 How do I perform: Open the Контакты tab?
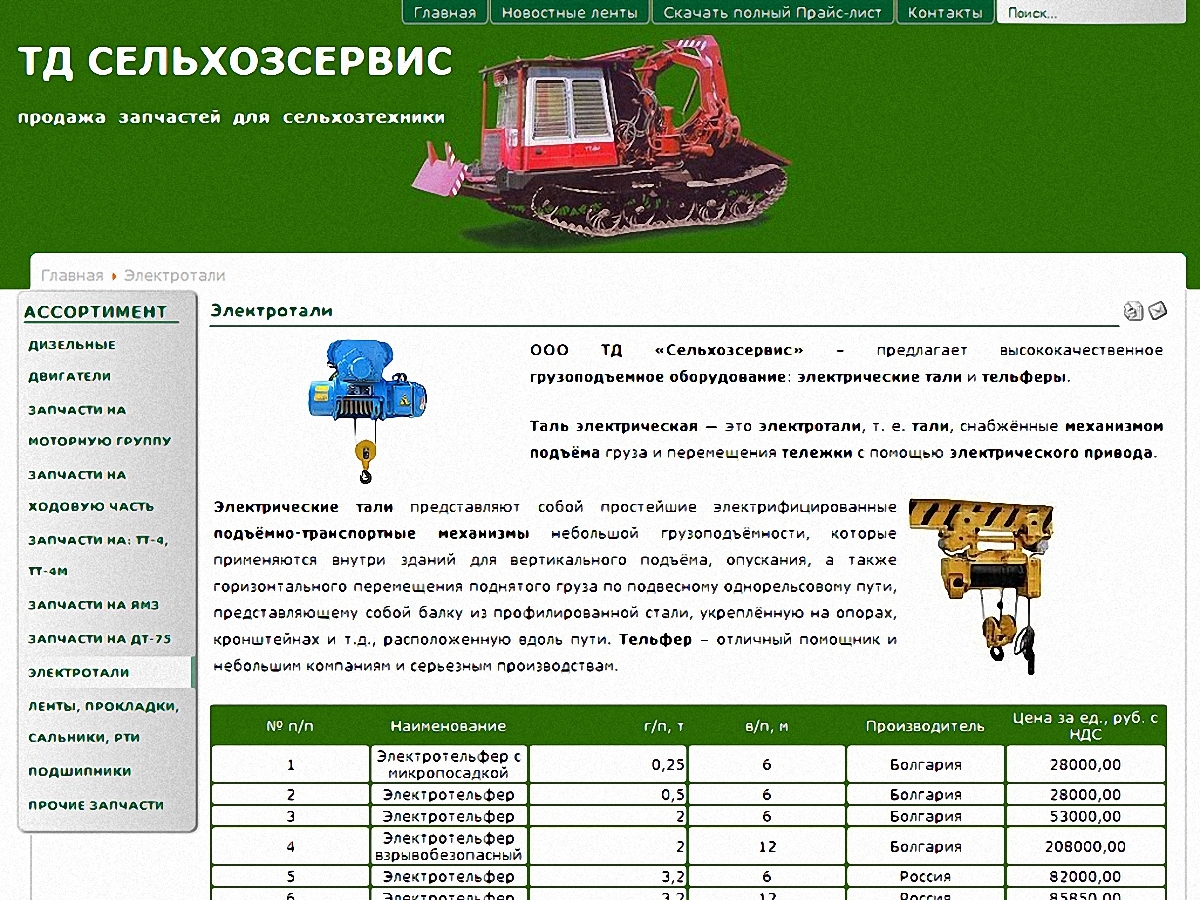(945, 13)
